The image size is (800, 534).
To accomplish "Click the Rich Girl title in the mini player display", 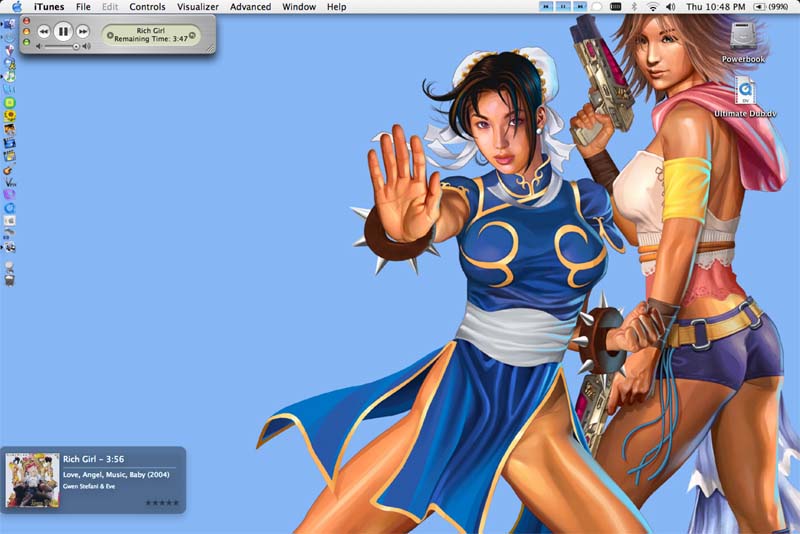I will [x=151, y=31].
